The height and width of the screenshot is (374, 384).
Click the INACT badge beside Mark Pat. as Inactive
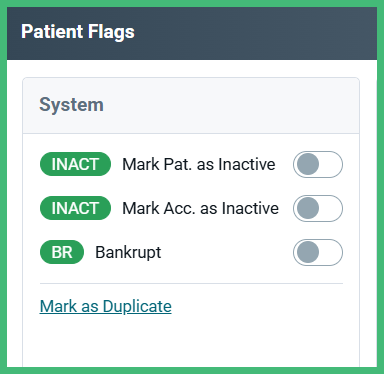pyautogui.click(x=75, y=164)
